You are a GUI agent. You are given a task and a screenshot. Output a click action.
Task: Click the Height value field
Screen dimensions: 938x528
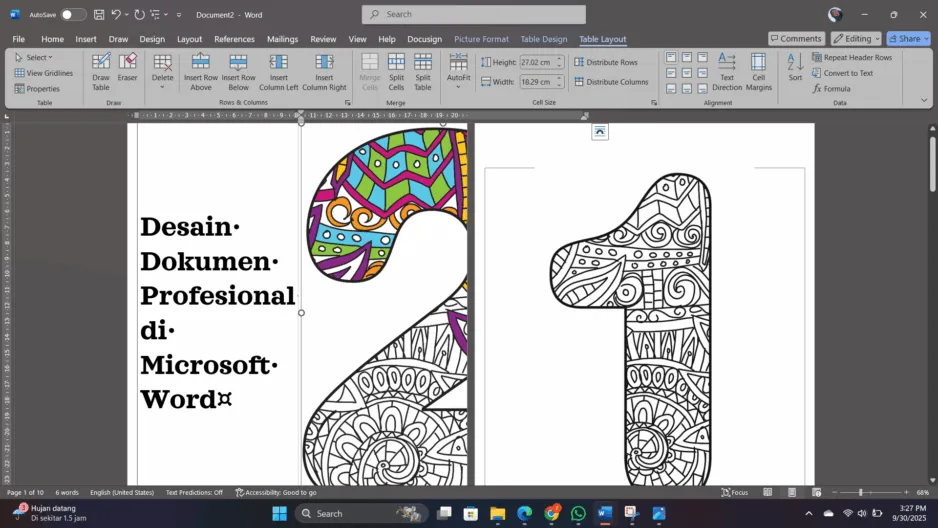537,62
